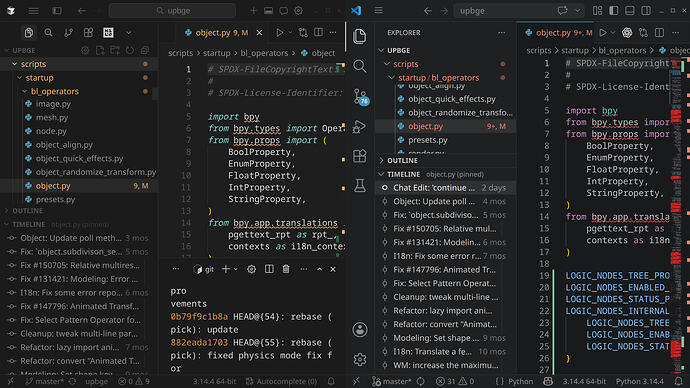Image resolution: width=690 pixels, height=388 pixels.
Task: Toggle the primary side bar in right window
Action: [x=613, y=11]
